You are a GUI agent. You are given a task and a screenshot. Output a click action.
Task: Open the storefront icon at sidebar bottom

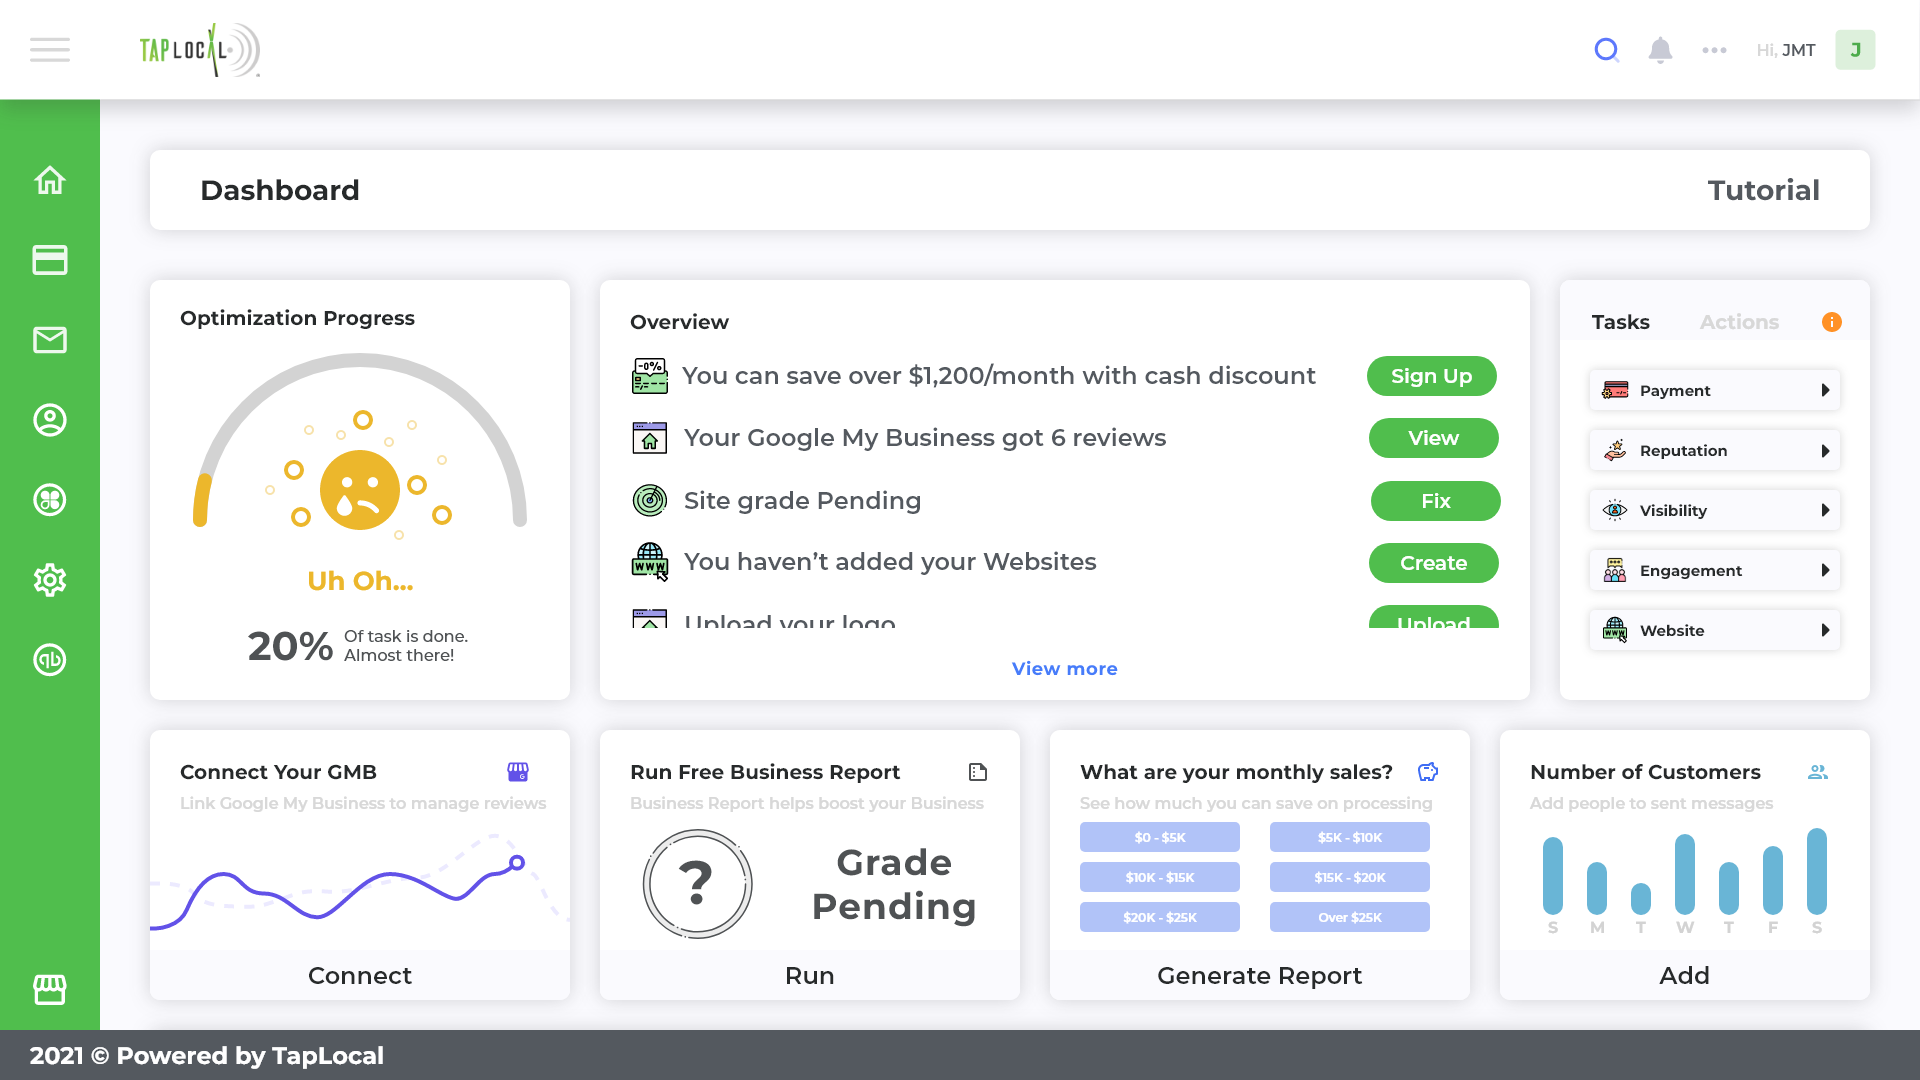pos(50,990)
